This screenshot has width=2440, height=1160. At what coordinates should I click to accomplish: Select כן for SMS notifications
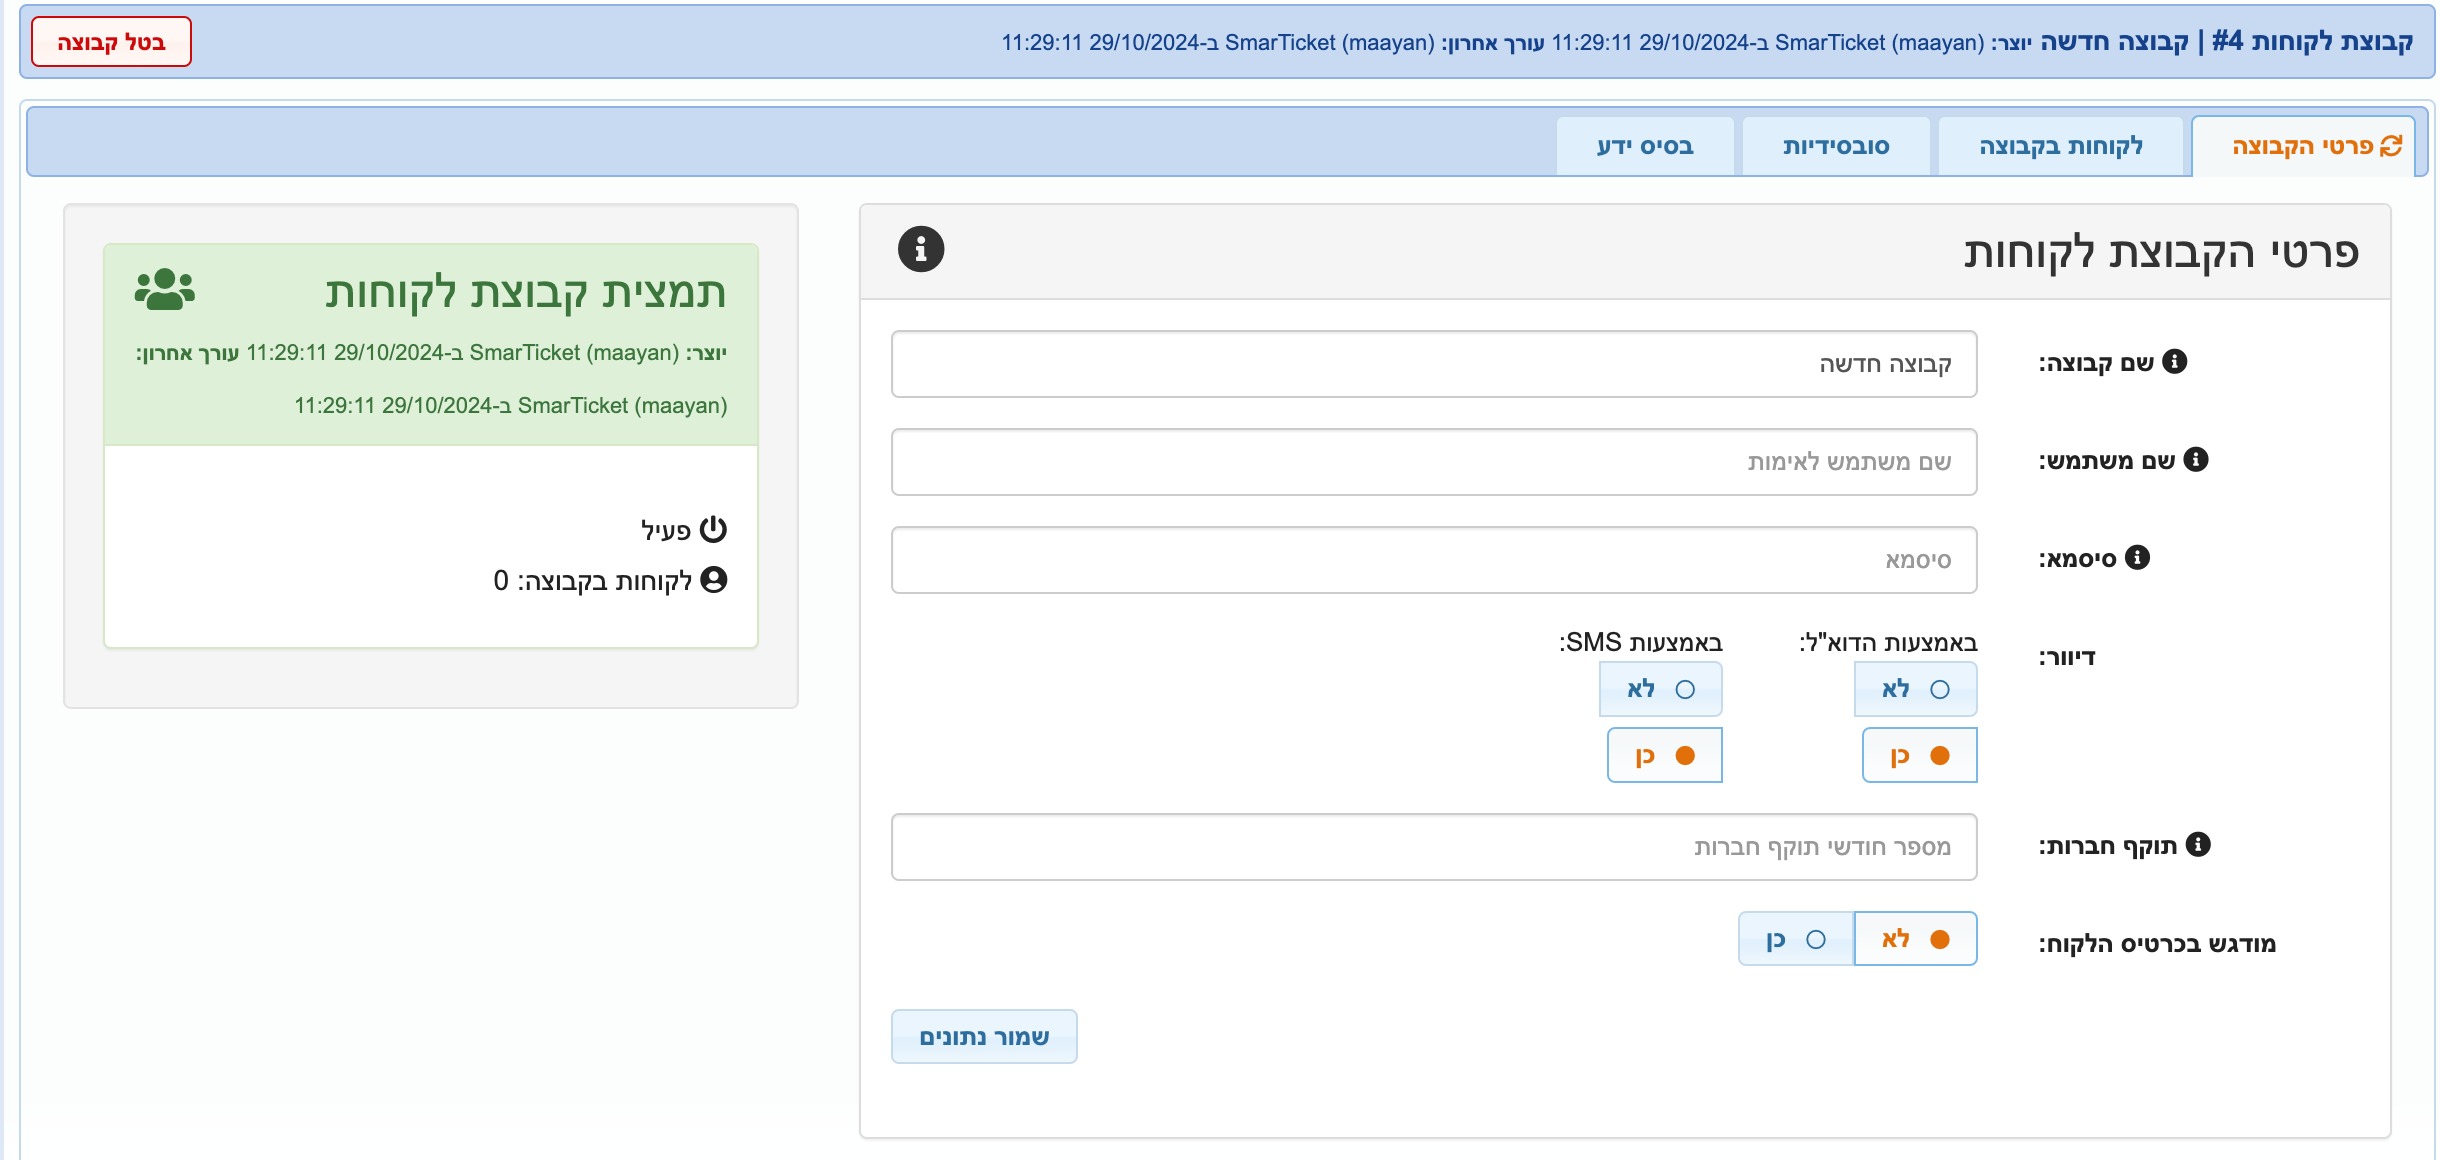1664,755
